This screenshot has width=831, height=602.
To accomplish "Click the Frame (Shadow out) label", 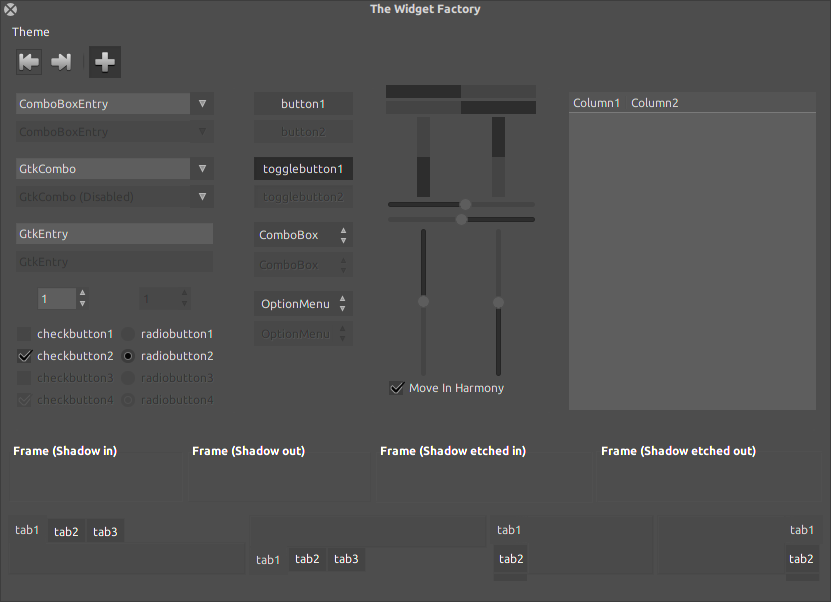I will point(248,451).
